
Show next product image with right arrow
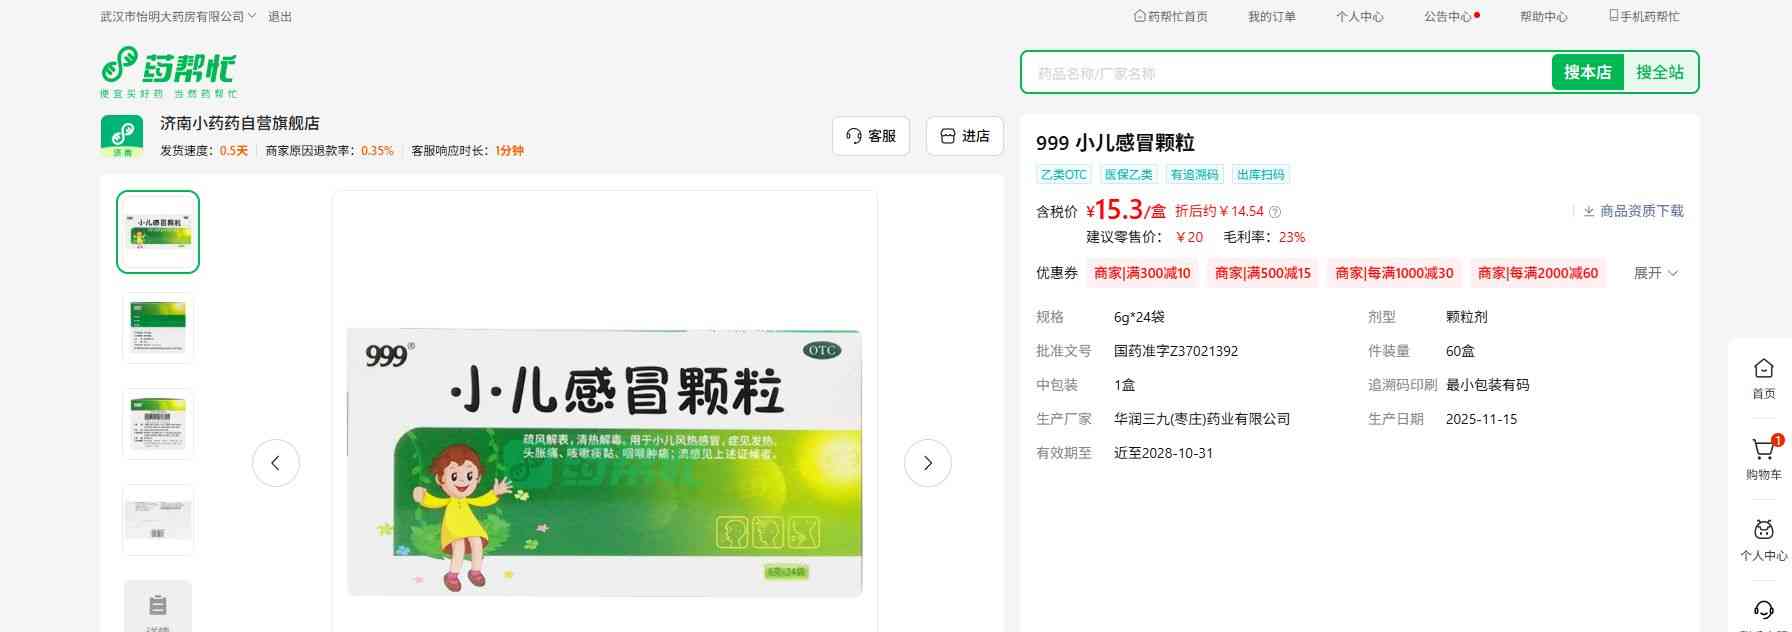(x=927, y=463)
